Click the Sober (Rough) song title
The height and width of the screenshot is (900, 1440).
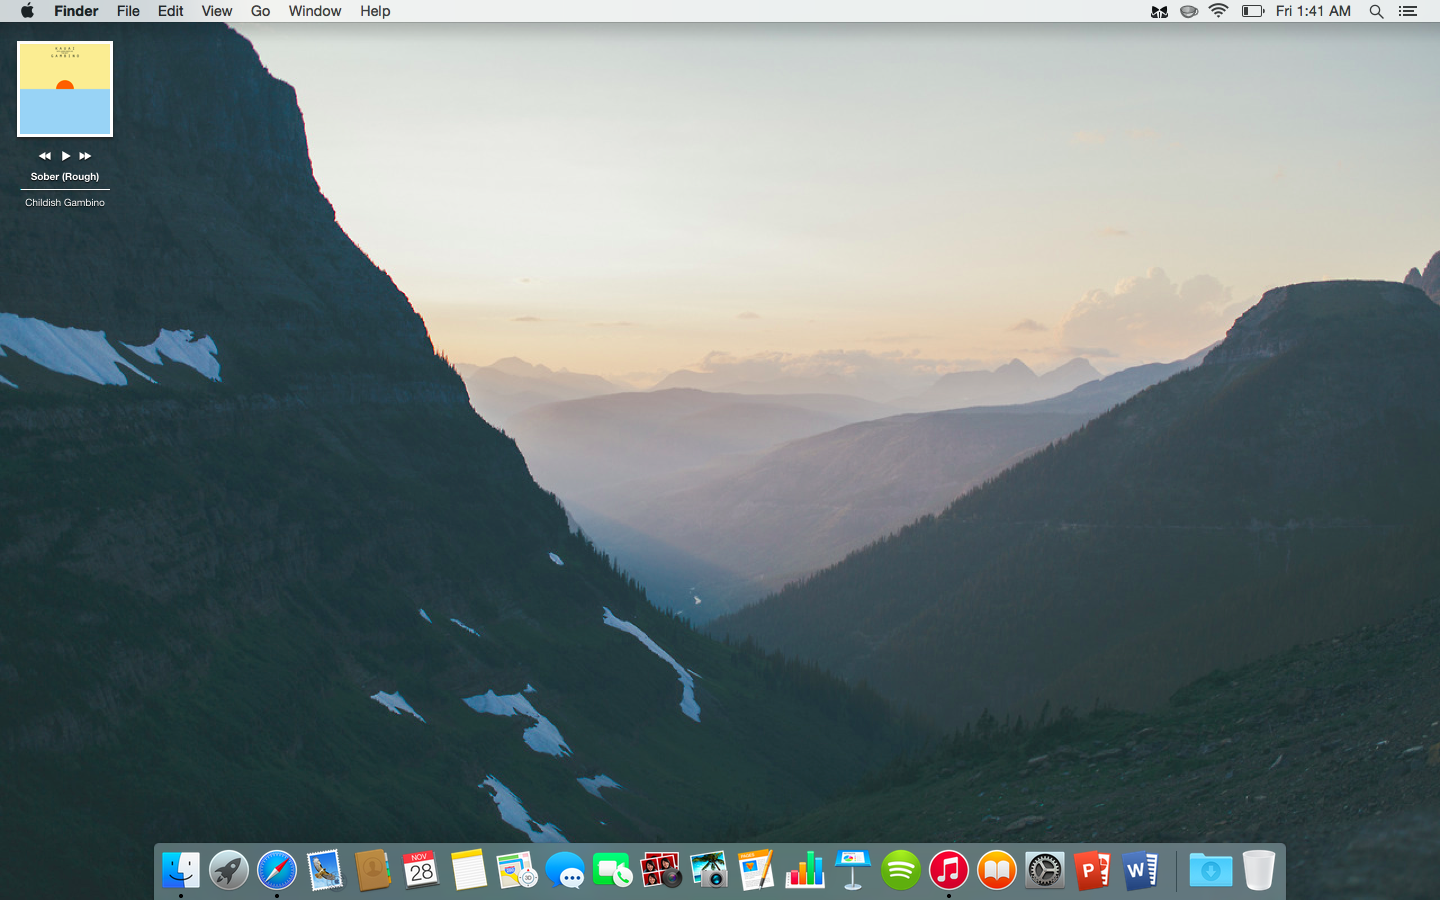(65, 177)
